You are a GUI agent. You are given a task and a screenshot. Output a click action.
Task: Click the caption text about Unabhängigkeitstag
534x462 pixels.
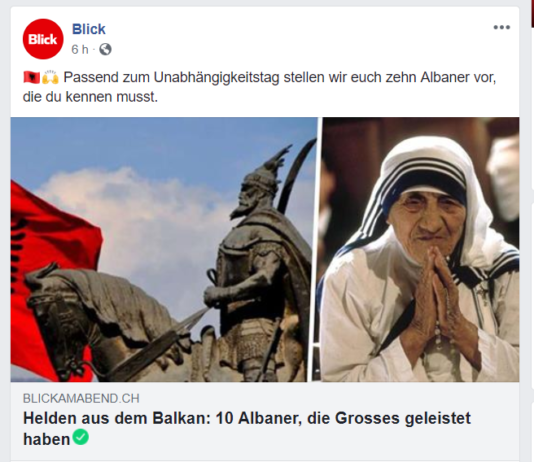pyautogui.click(x=260, y=87)
